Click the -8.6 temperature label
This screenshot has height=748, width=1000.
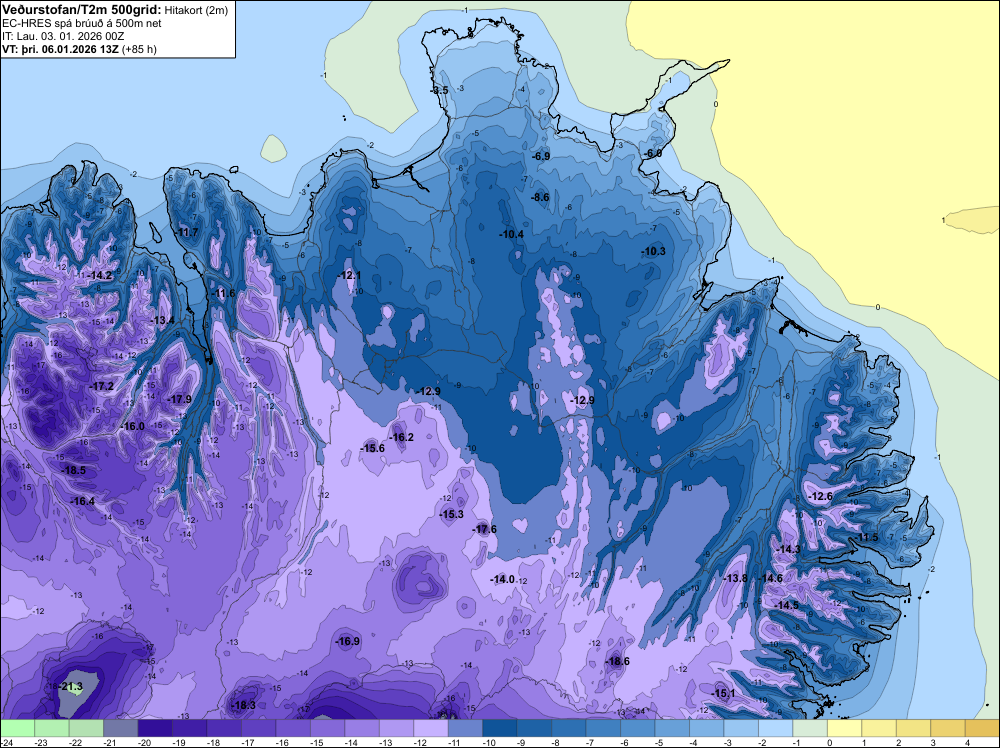click(540, 198)
